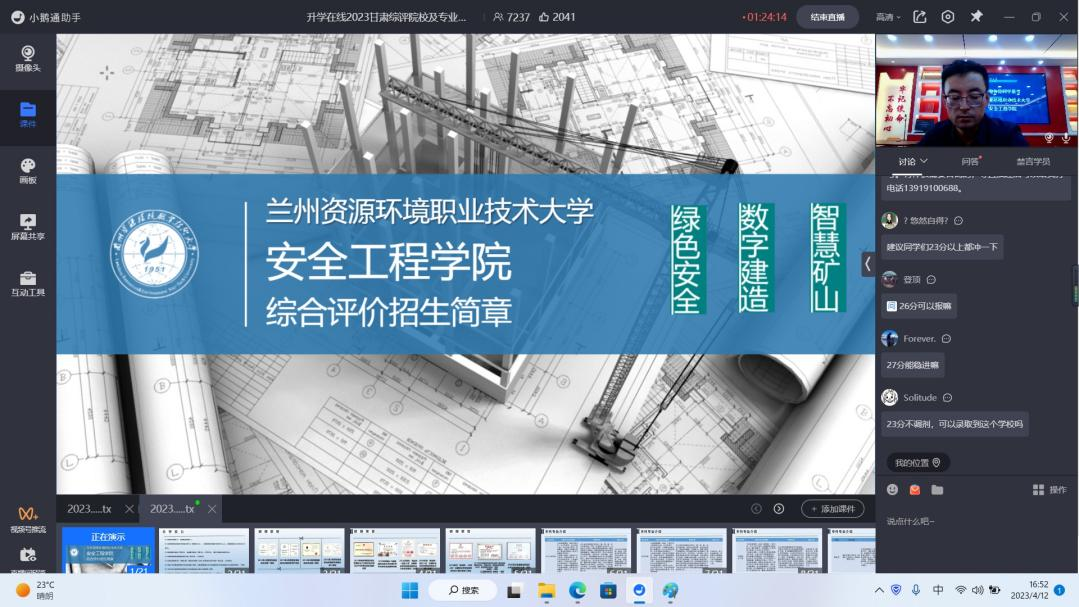Select the second slide thumbnail

coord(204,550)
